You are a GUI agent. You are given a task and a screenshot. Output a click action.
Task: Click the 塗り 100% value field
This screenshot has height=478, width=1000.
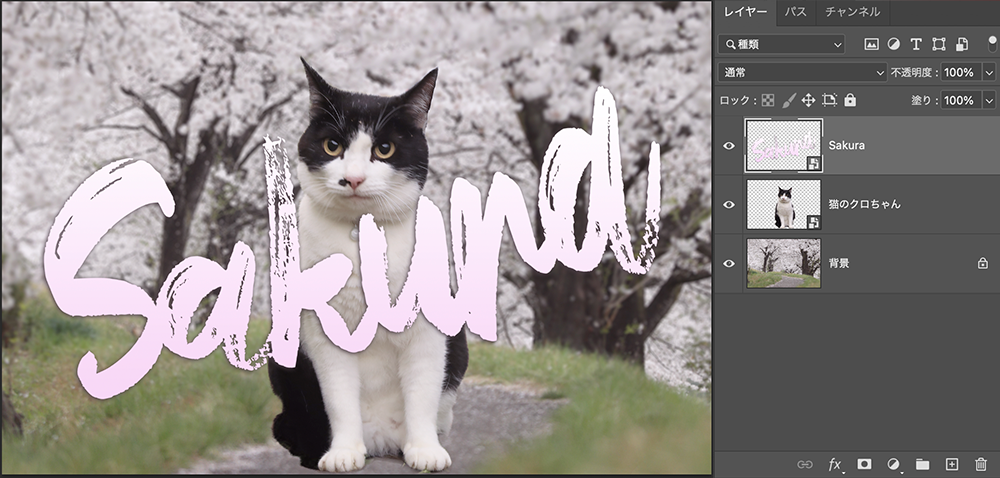[x=962, y=100]
